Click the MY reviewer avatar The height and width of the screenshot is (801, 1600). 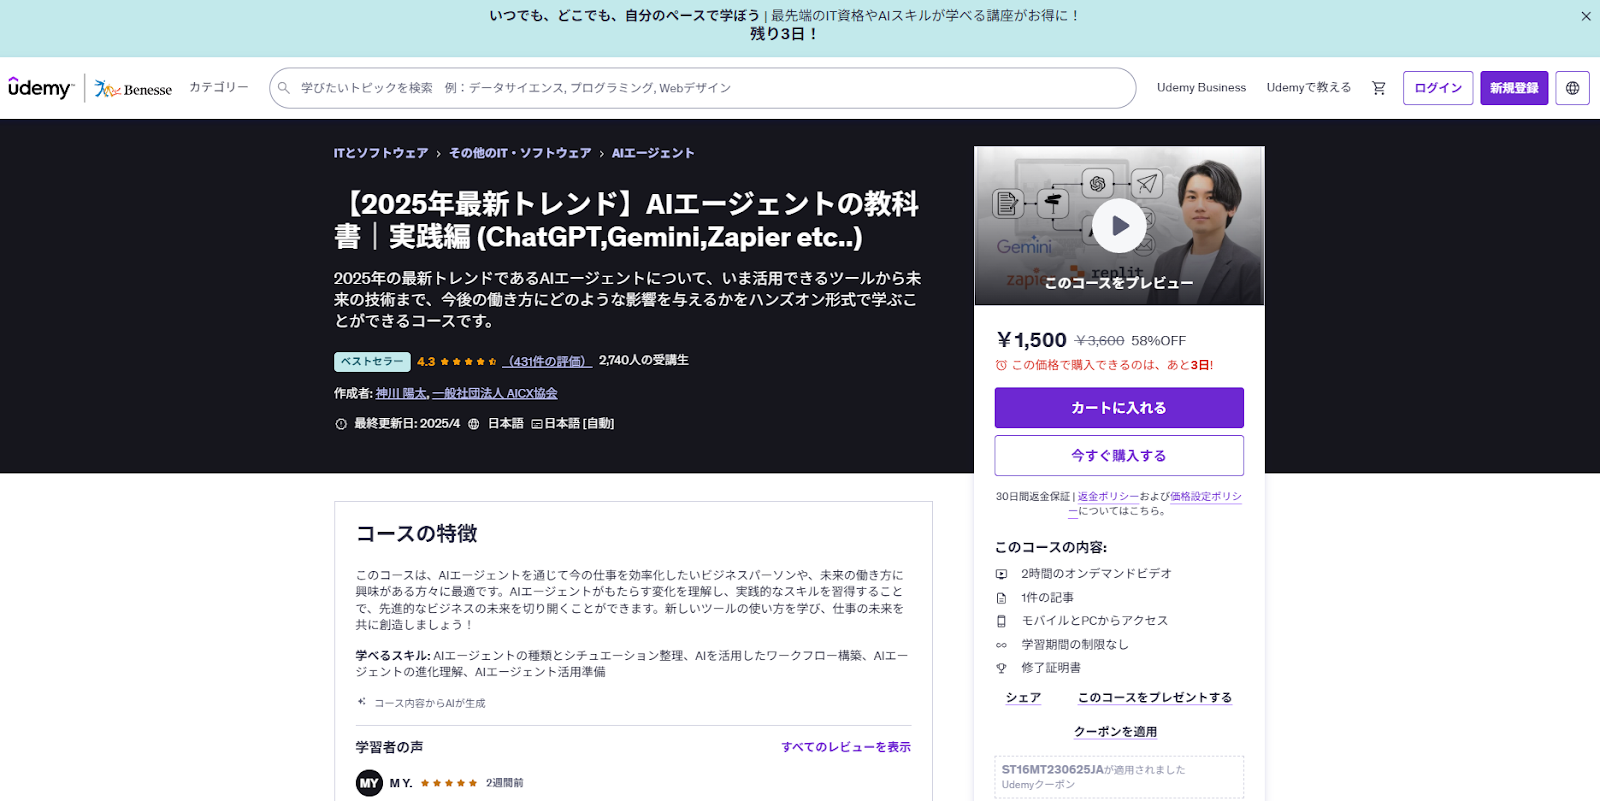[369, 783]
